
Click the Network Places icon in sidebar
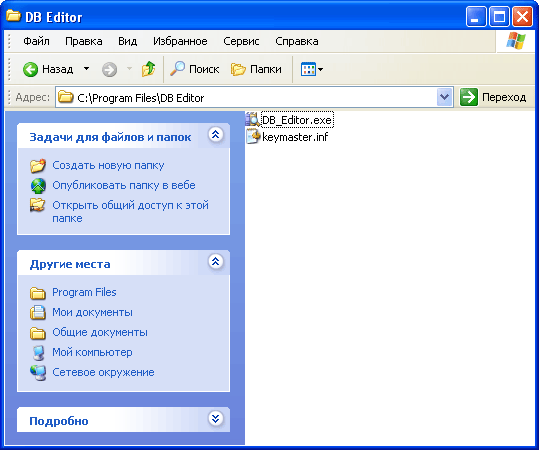pyautogui.click(x=38, y=373)
